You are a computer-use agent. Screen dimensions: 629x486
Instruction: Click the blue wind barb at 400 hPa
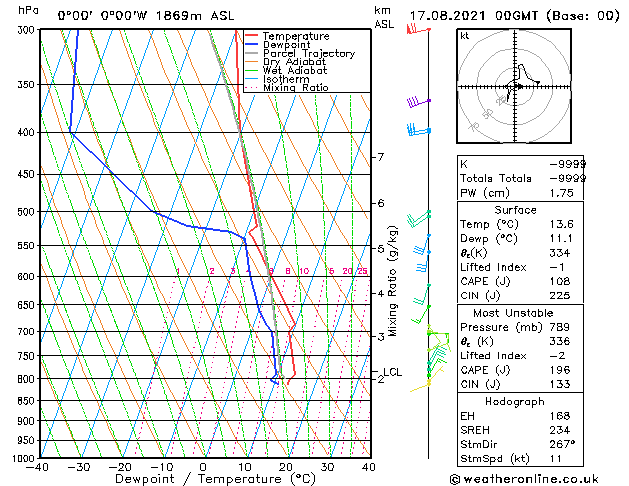click(418, 130)
